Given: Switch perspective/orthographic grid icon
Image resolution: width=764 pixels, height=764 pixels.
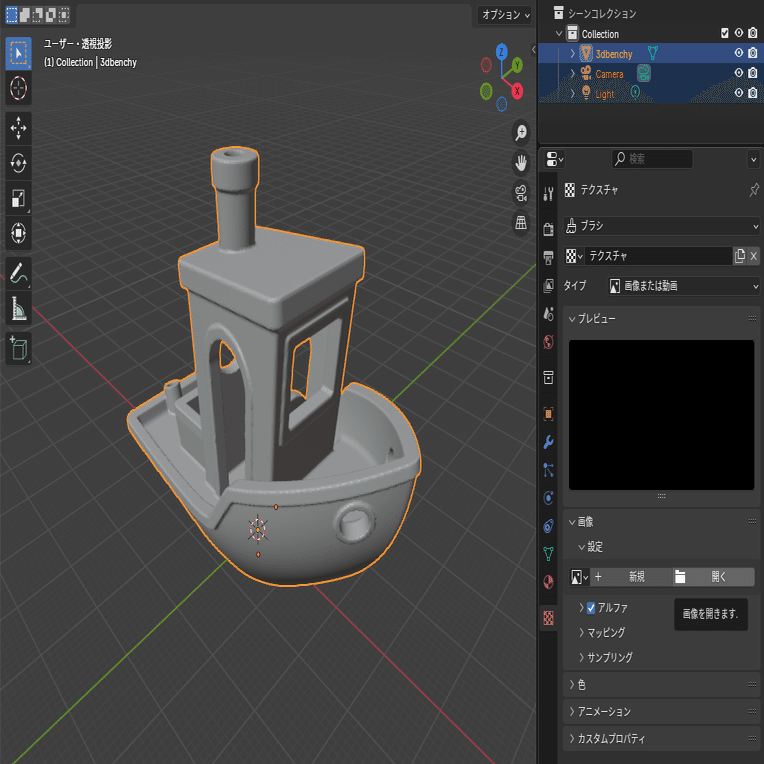Looking at the screenshot, I should click(521, 223).
